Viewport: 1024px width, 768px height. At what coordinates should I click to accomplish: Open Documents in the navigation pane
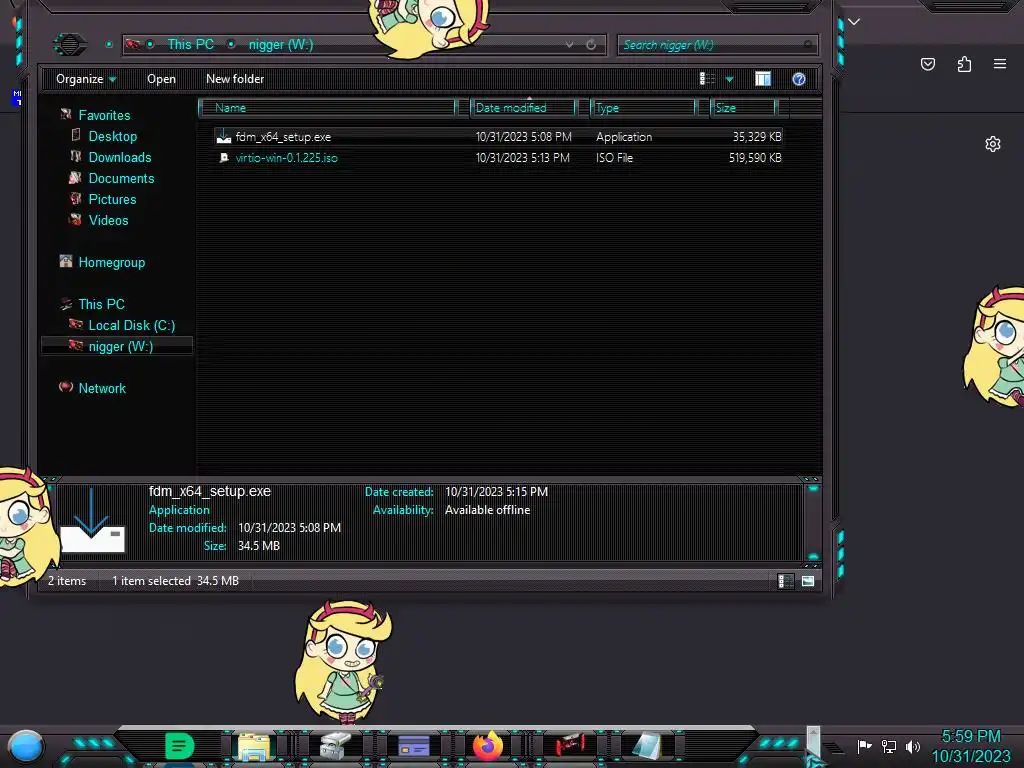[x=121, y=178]
